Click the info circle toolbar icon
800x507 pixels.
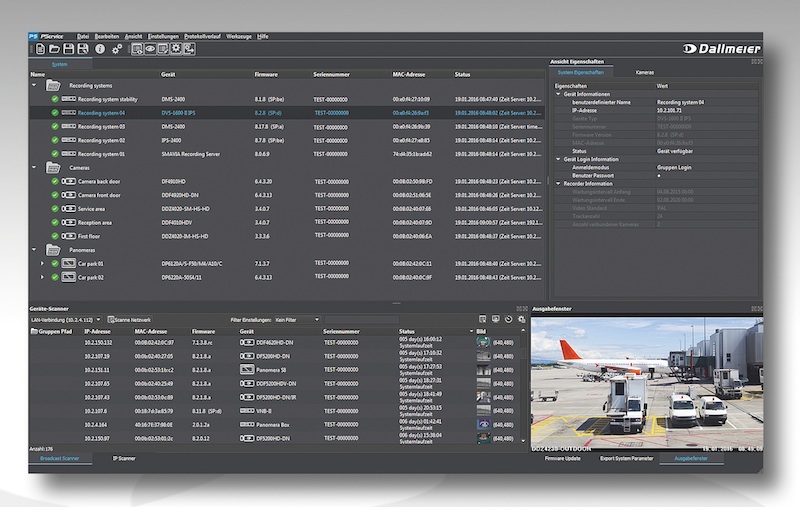[99, 48]
